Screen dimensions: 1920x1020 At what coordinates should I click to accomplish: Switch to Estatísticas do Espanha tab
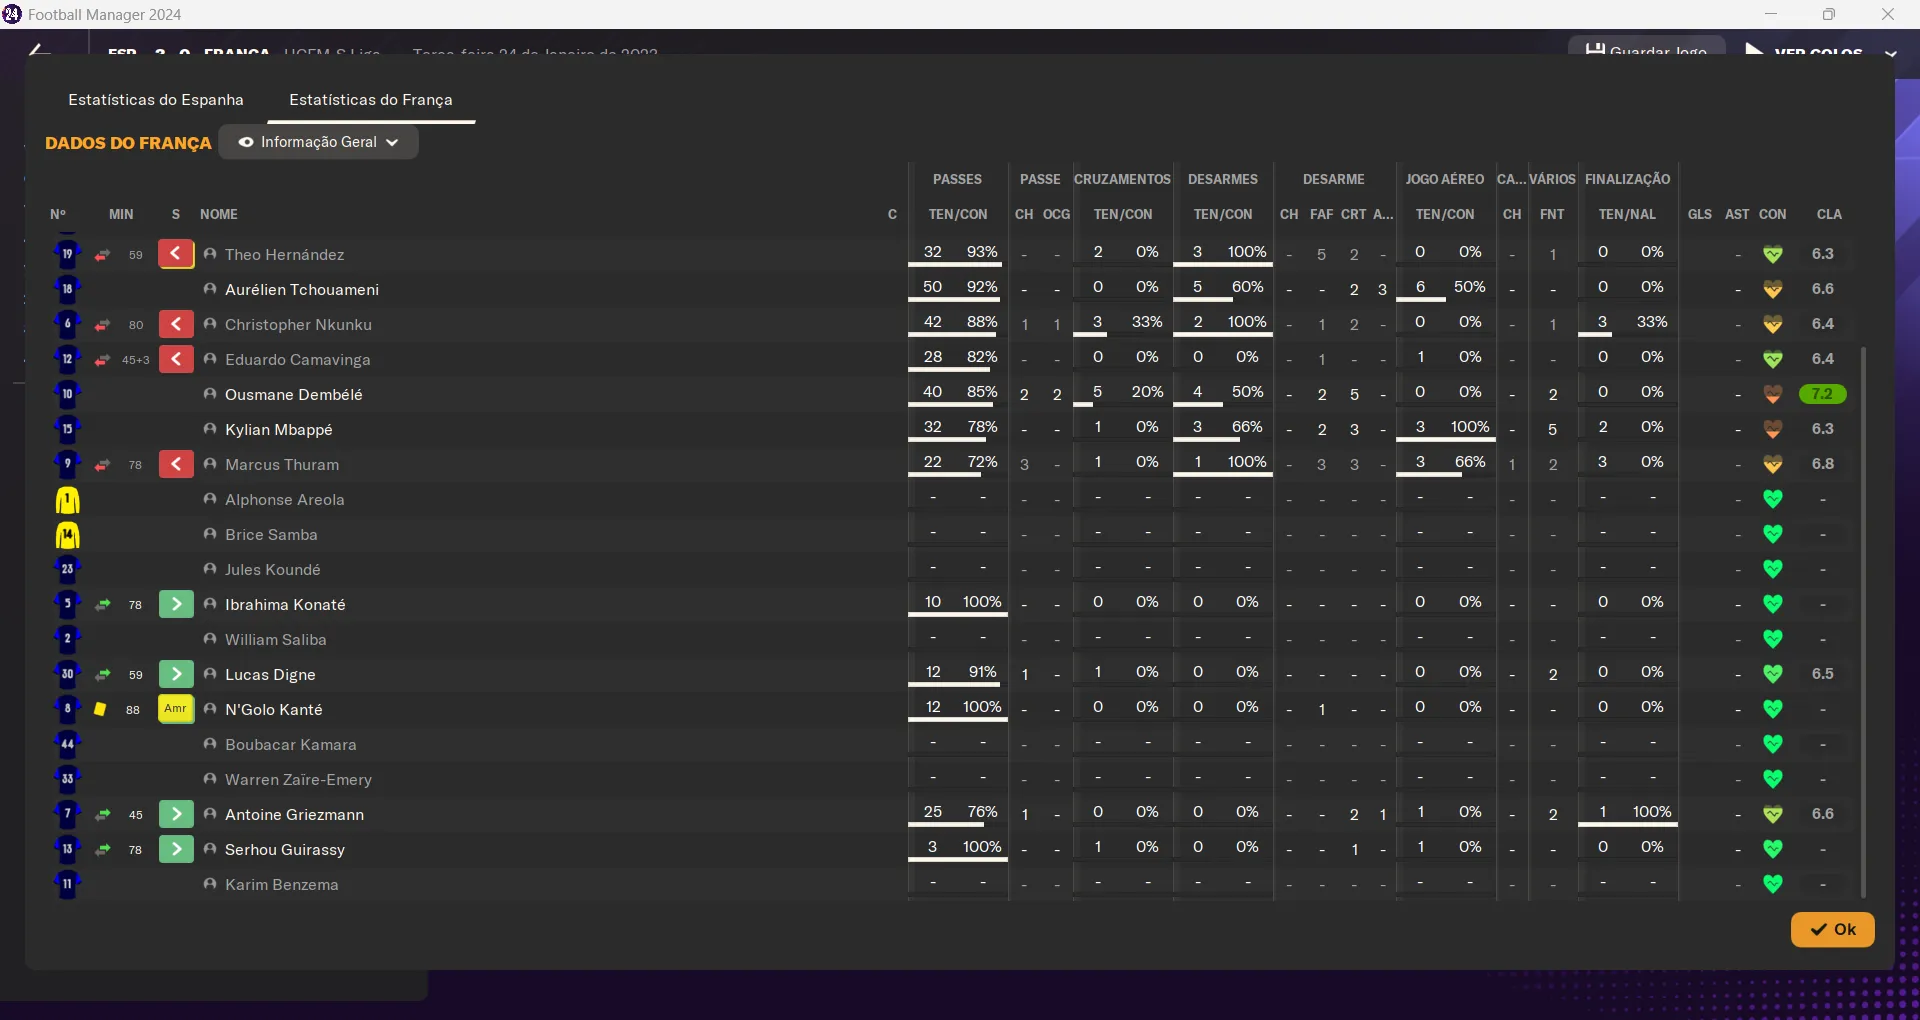(x=156, y=100)
